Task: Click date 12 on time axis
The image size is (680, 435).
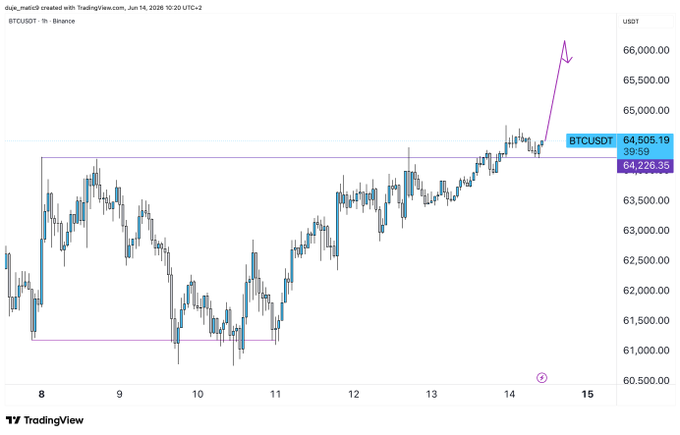Action: click(x=353, y=394)
